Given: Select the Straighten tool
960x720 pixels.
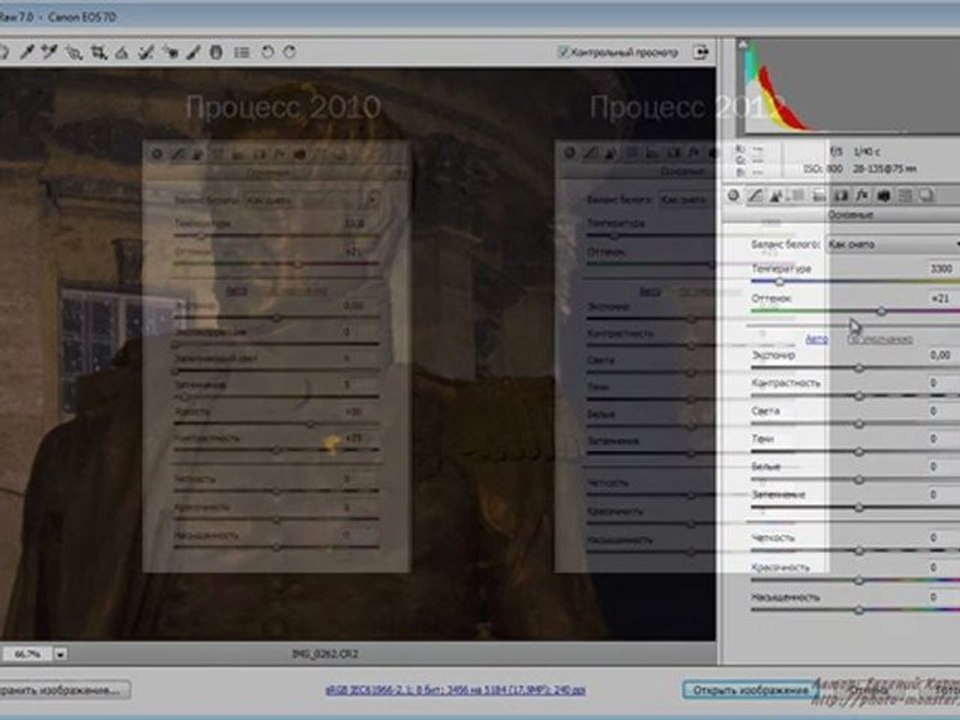Looking at the screenshot, I should [x=121, y=53].
